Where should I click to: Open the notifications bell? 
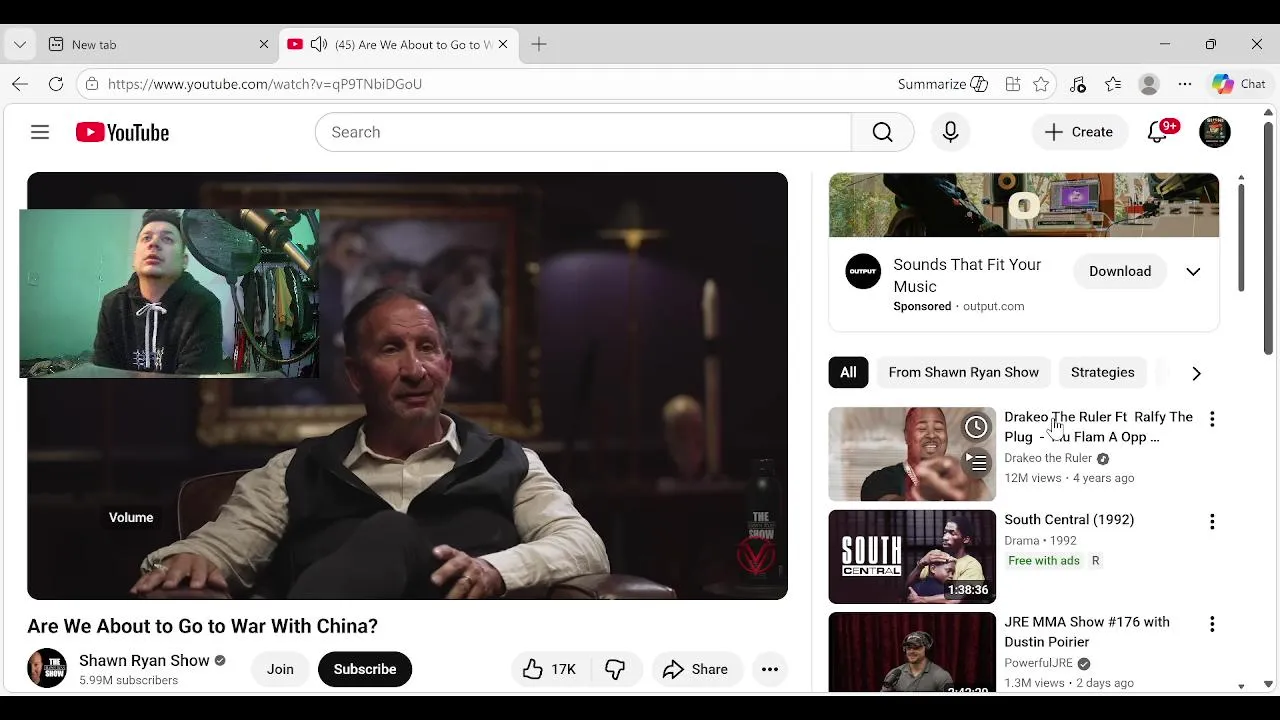(1158, 132)
